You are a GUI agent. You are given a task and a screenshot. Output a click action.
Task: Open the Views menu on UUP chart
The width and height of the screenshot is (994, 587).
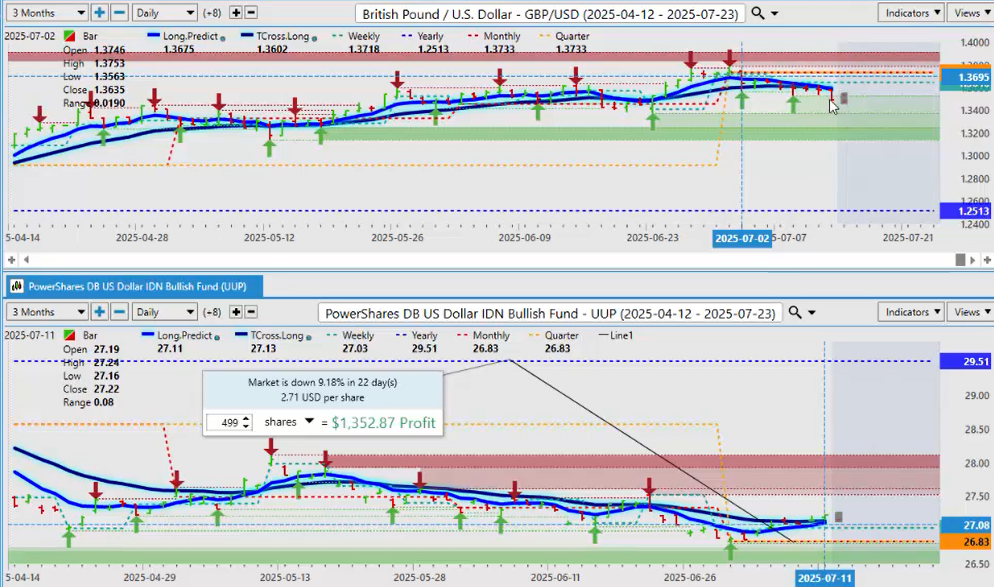(x=971, y=312)
